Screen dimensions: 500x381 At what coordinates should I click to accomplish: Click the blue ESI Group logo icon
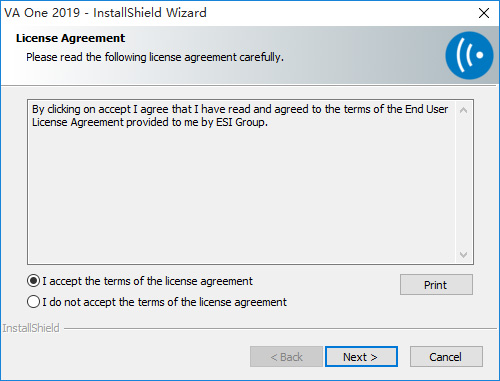[x=469, y=55]
